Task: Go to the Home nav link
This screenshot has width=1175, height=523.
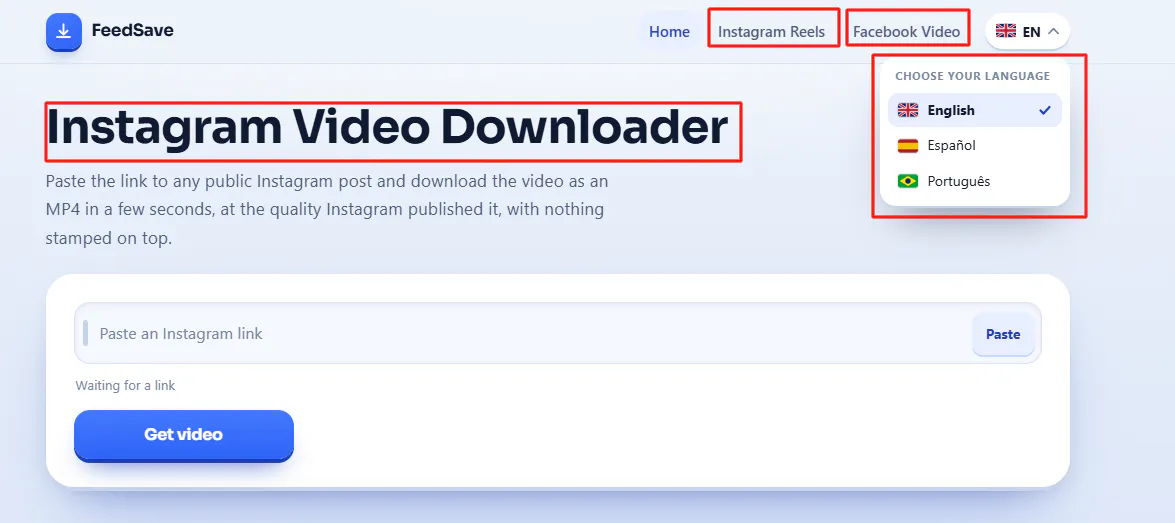Action: (669, 31)
